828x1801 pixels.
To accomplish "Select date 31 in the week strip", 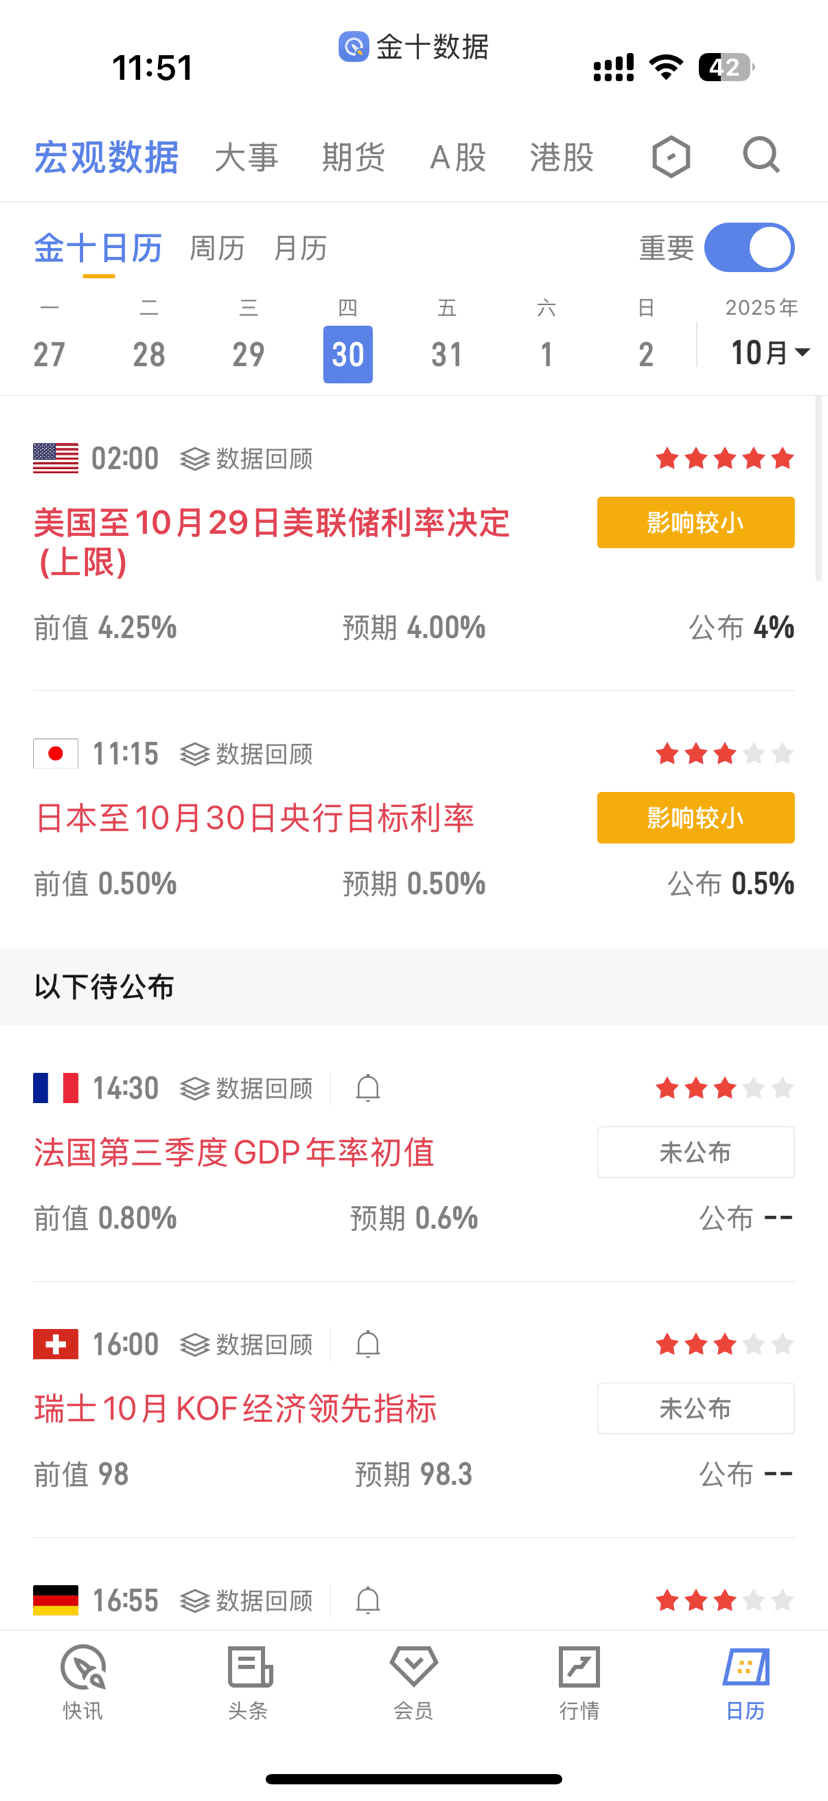I will point(447,354).
